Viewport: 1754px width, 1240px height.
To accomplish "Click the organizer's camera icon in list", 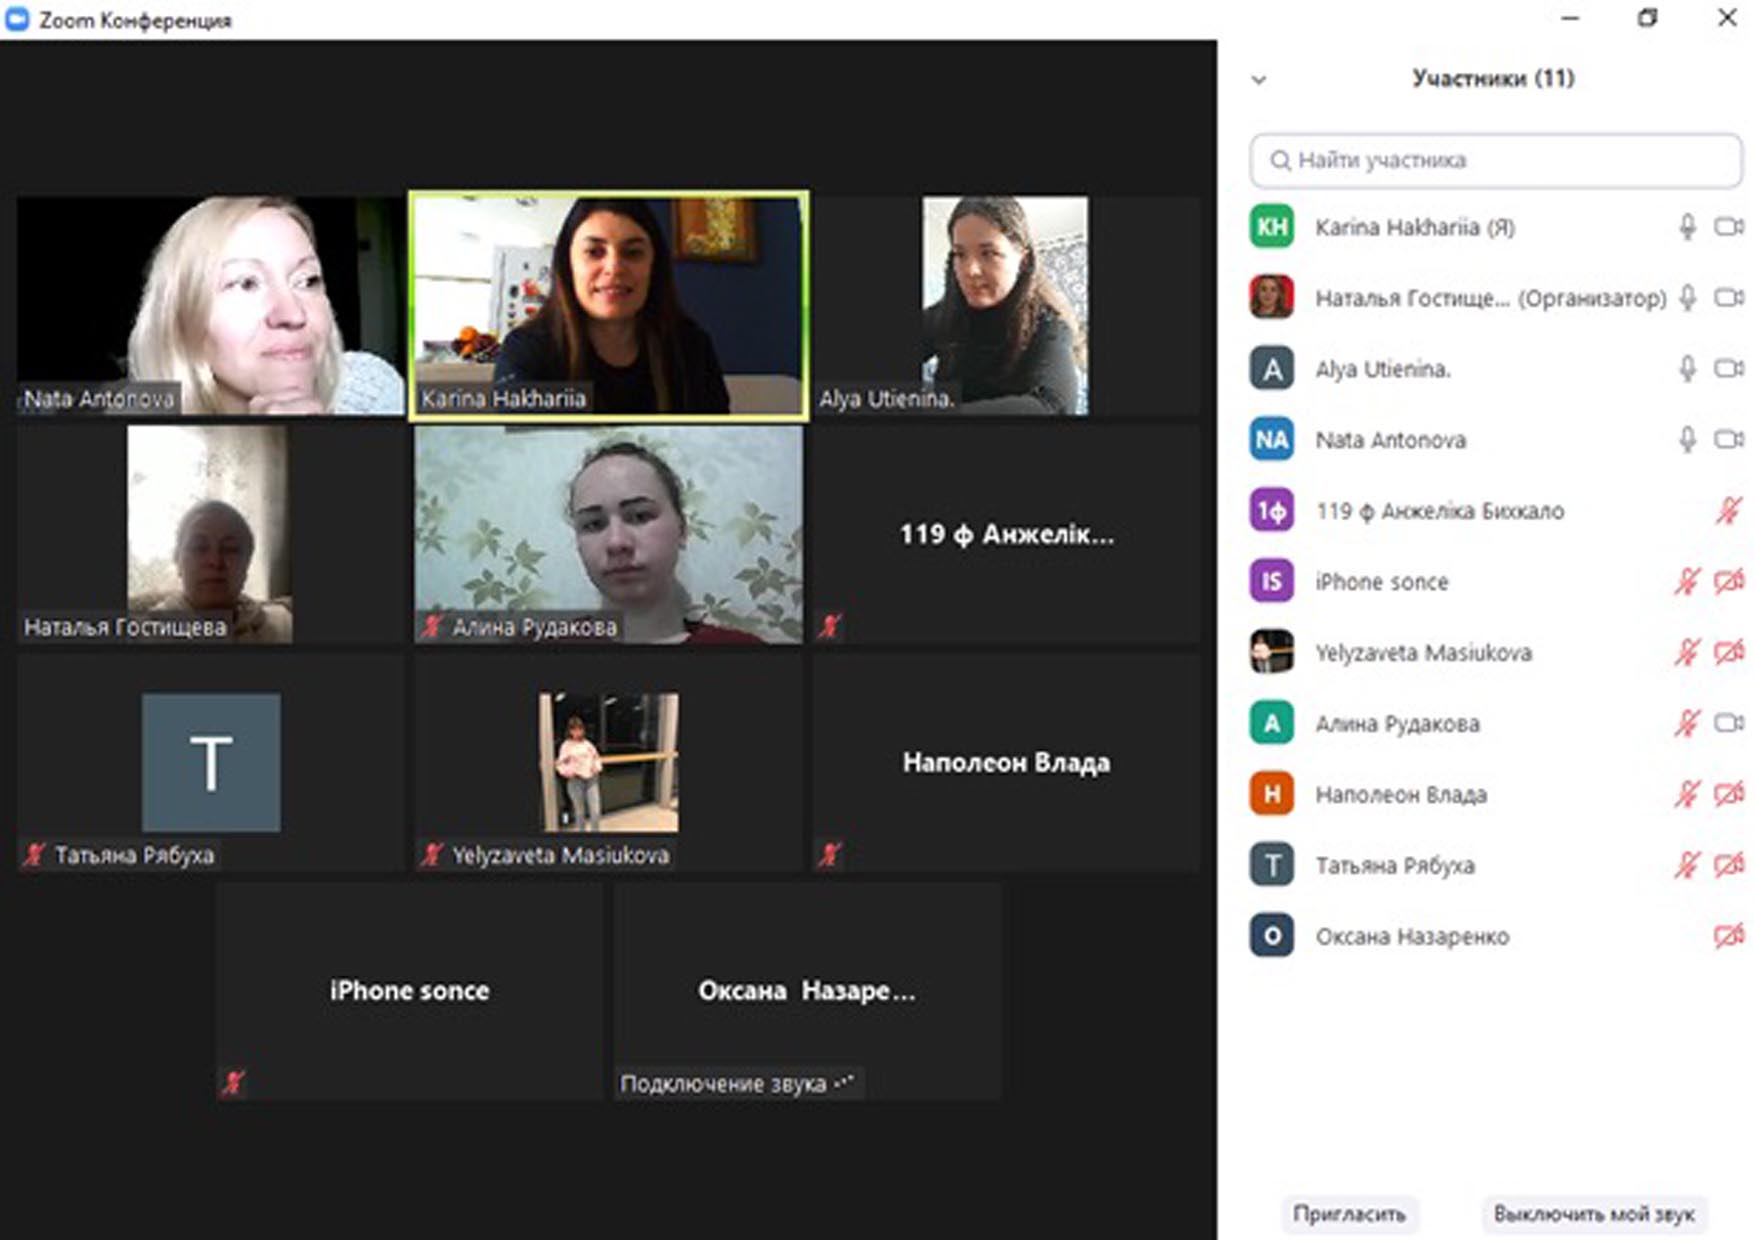I will [1729, 298].
